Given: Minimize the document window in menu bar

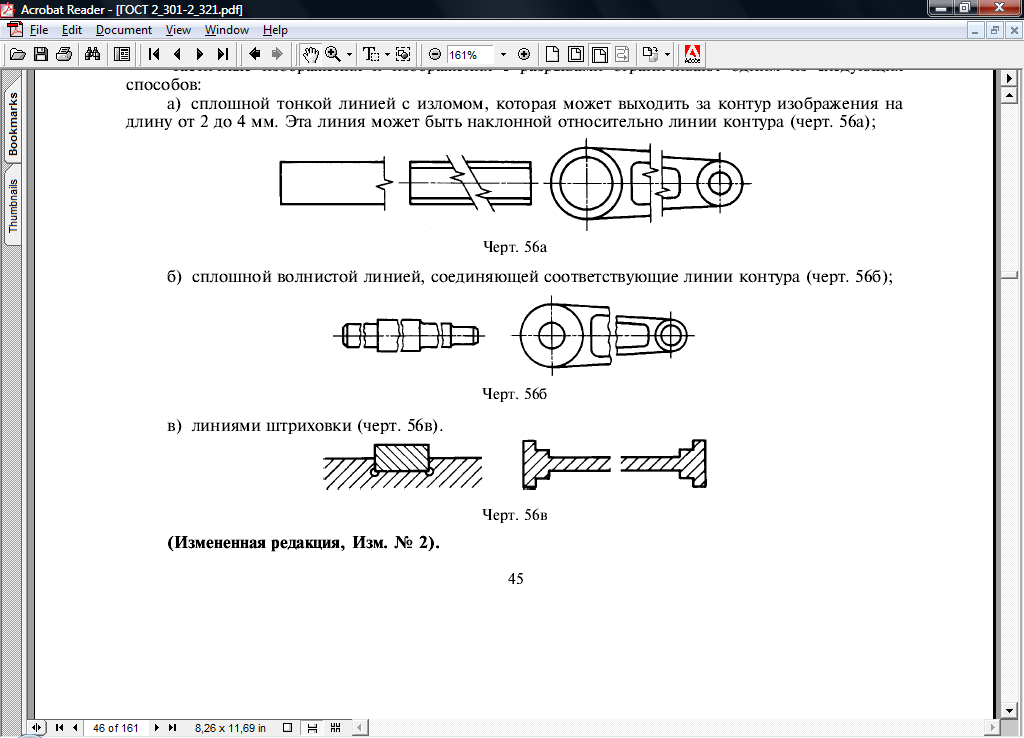Looking at the screenshot, I should tap(975, 31).
